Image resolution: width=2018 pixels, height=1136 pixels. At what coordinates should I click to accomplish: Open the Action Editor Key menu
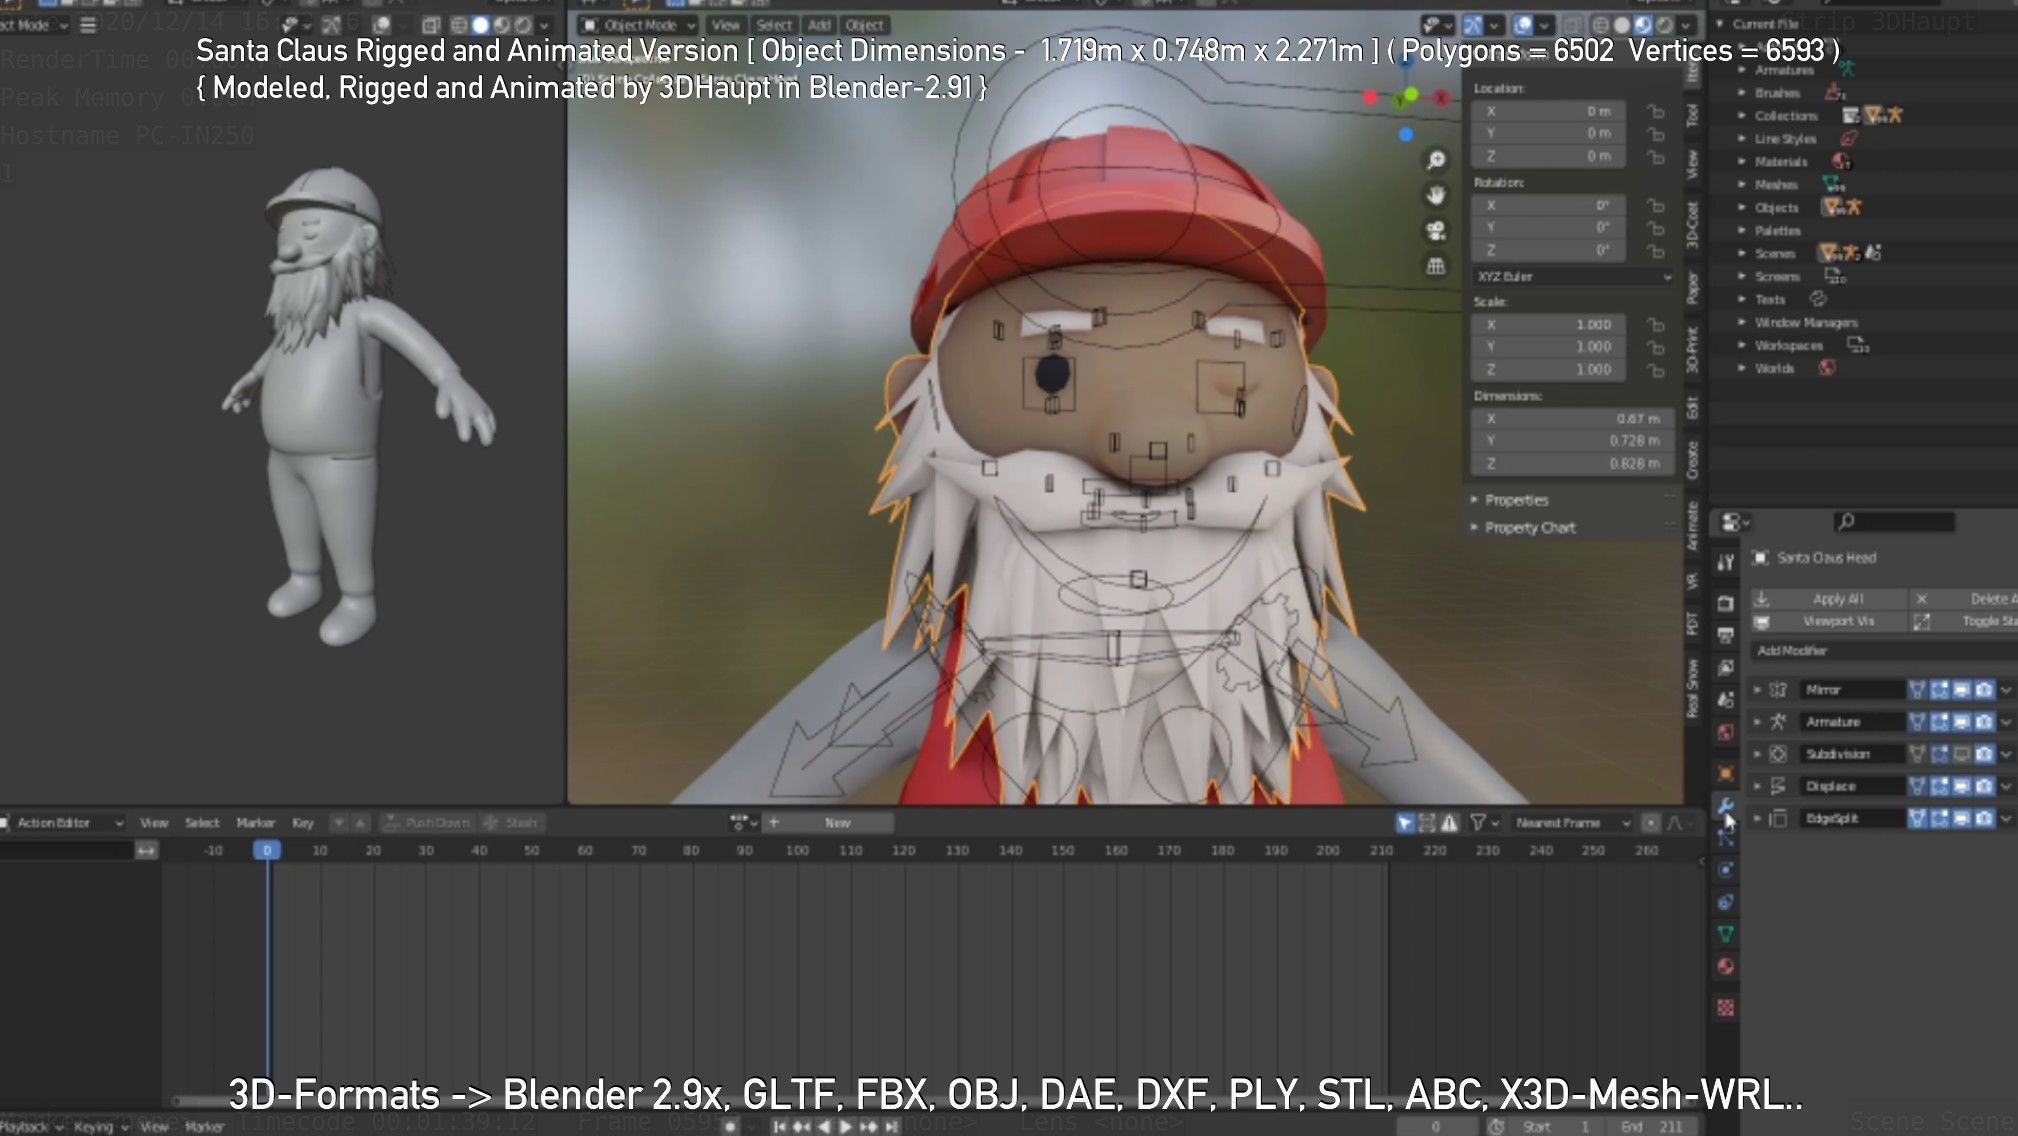[x=302, y=822]
